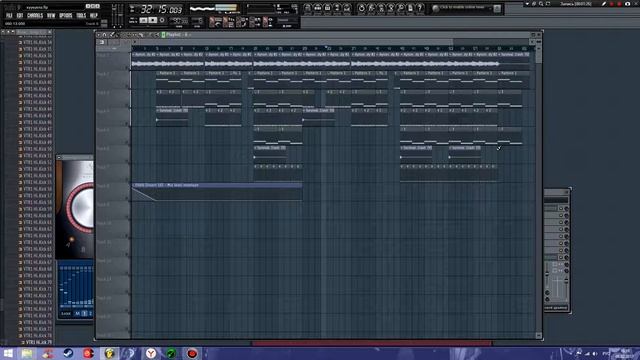The height and width of the screenshot is (360, 640).
Task: Toggle mute LED on Track 4
Action: pos(127,123)
